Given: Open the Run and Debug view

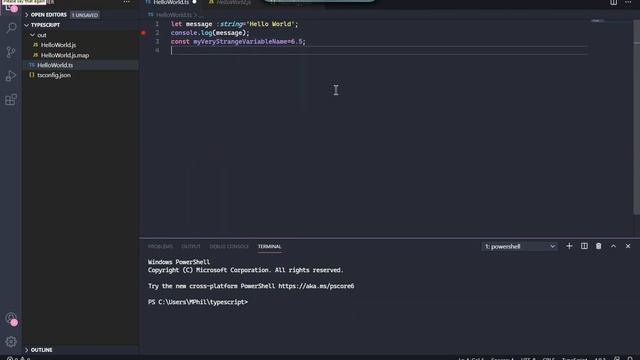Looking at the screenshot, I should [11, 76].
